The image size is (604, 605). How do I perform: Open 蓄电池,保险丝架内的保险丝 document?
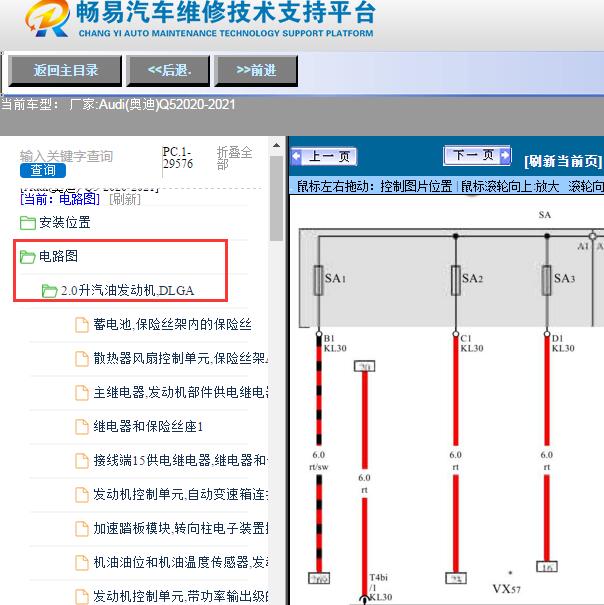(x=173, y=324)
